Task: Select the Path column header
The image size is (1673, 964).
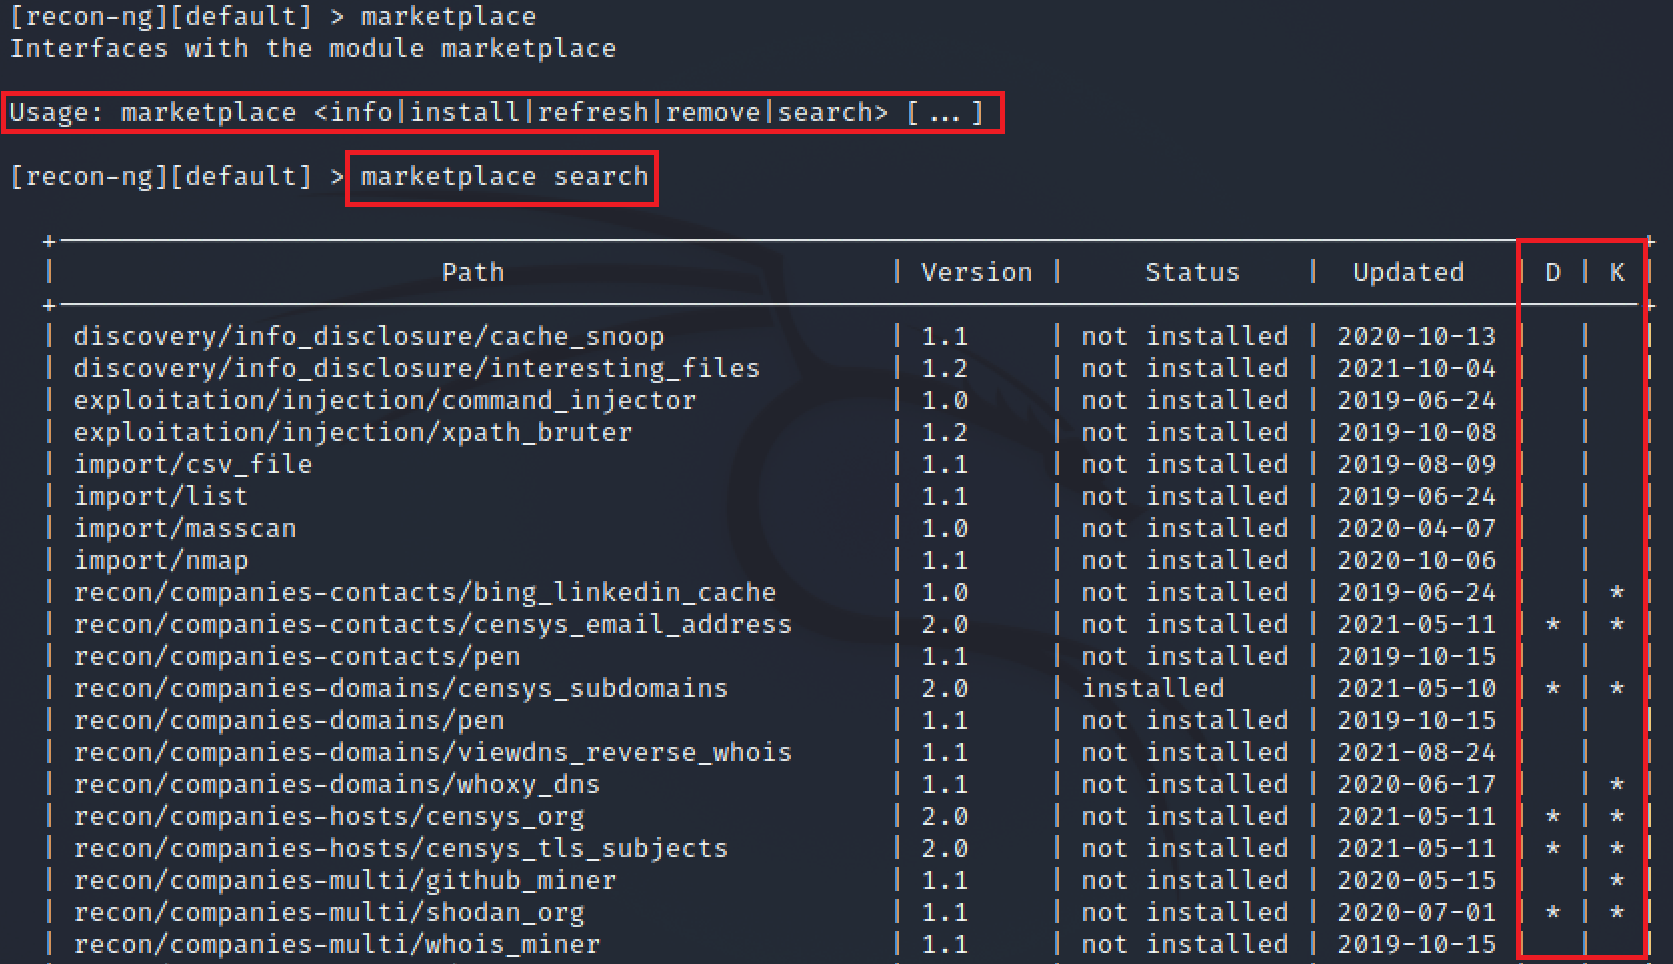Action: (472, 271)
